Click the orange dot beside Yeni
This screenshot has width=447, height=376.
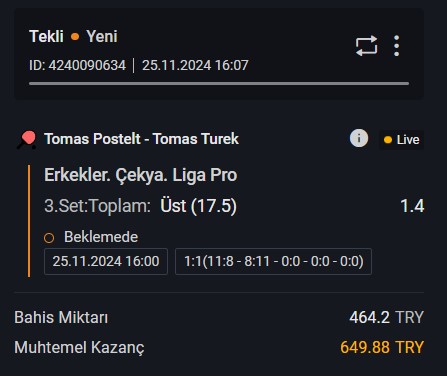(75, 37)
